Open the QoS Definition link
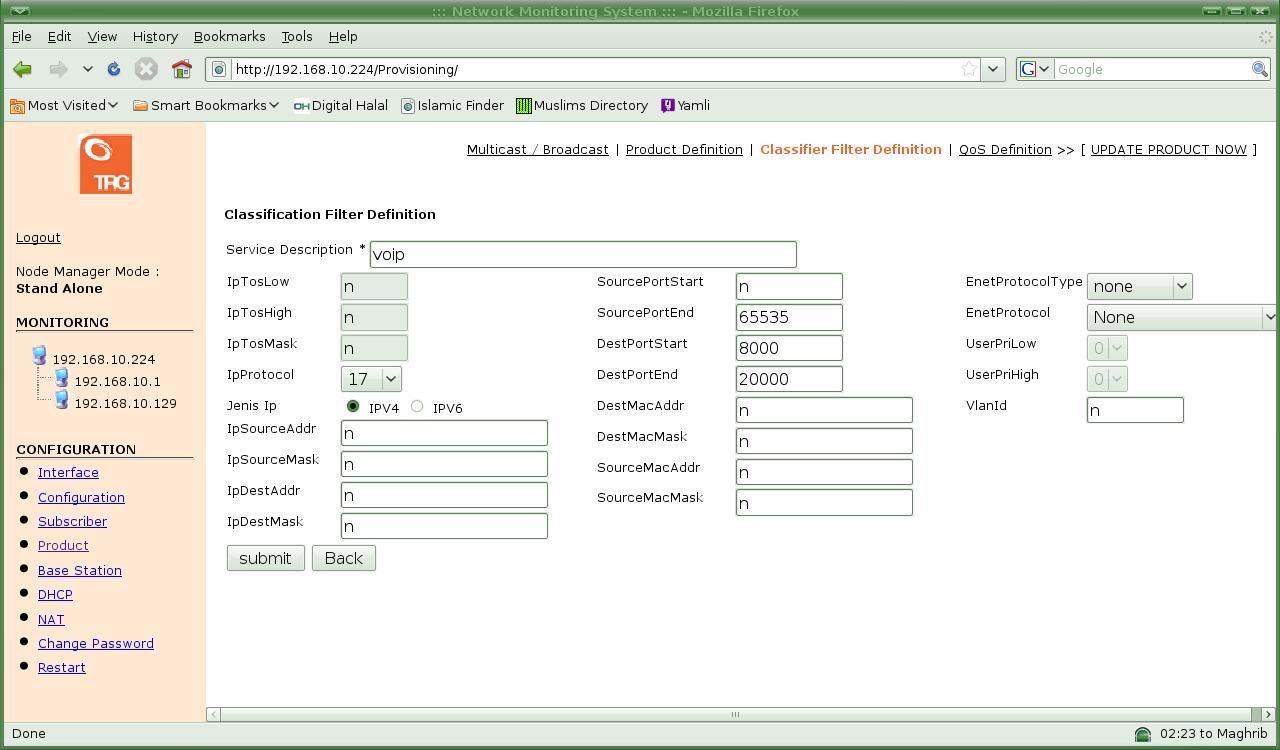This screenshot has height=750, width=1280. (x=1004, y=149)
